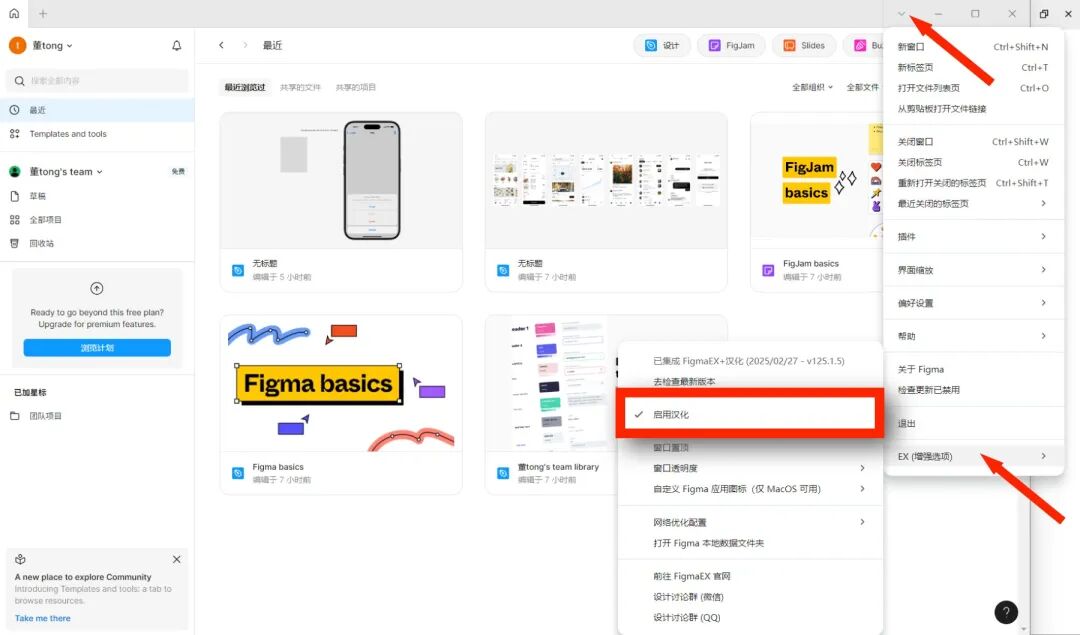Screen dimensions: 1080x635
Task: Expand the 帮助 submenu
Action: pyautogui.click(x=973, y=336)
